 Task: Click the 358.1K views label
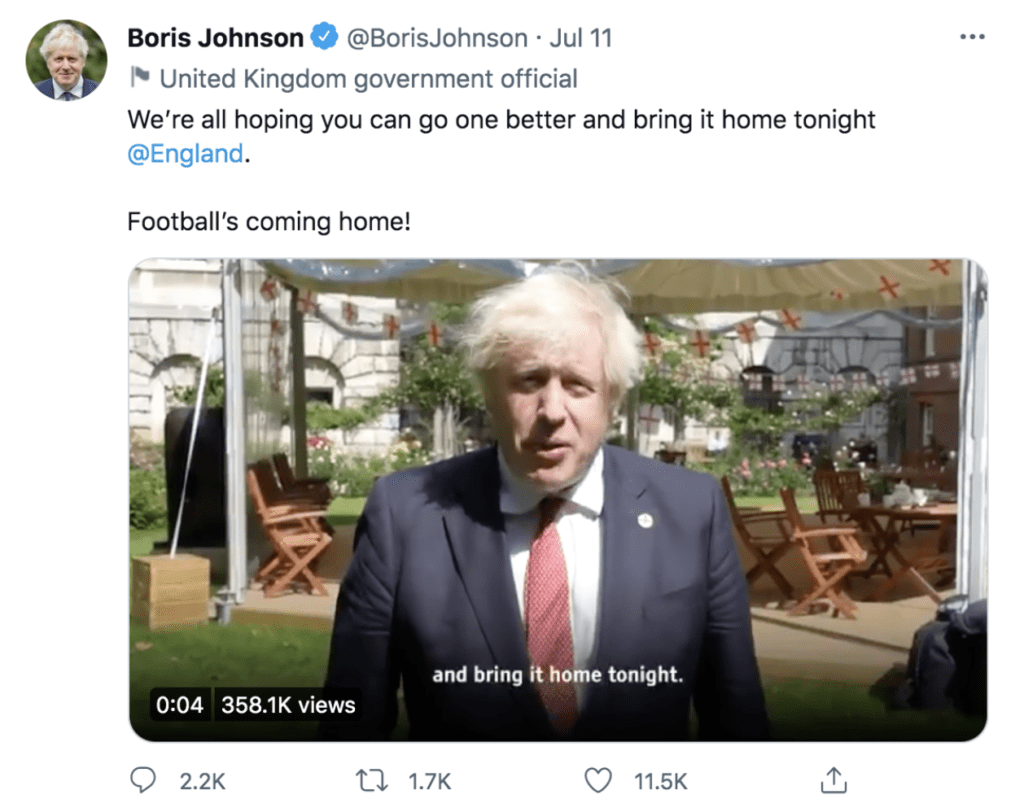coord(288,705)
